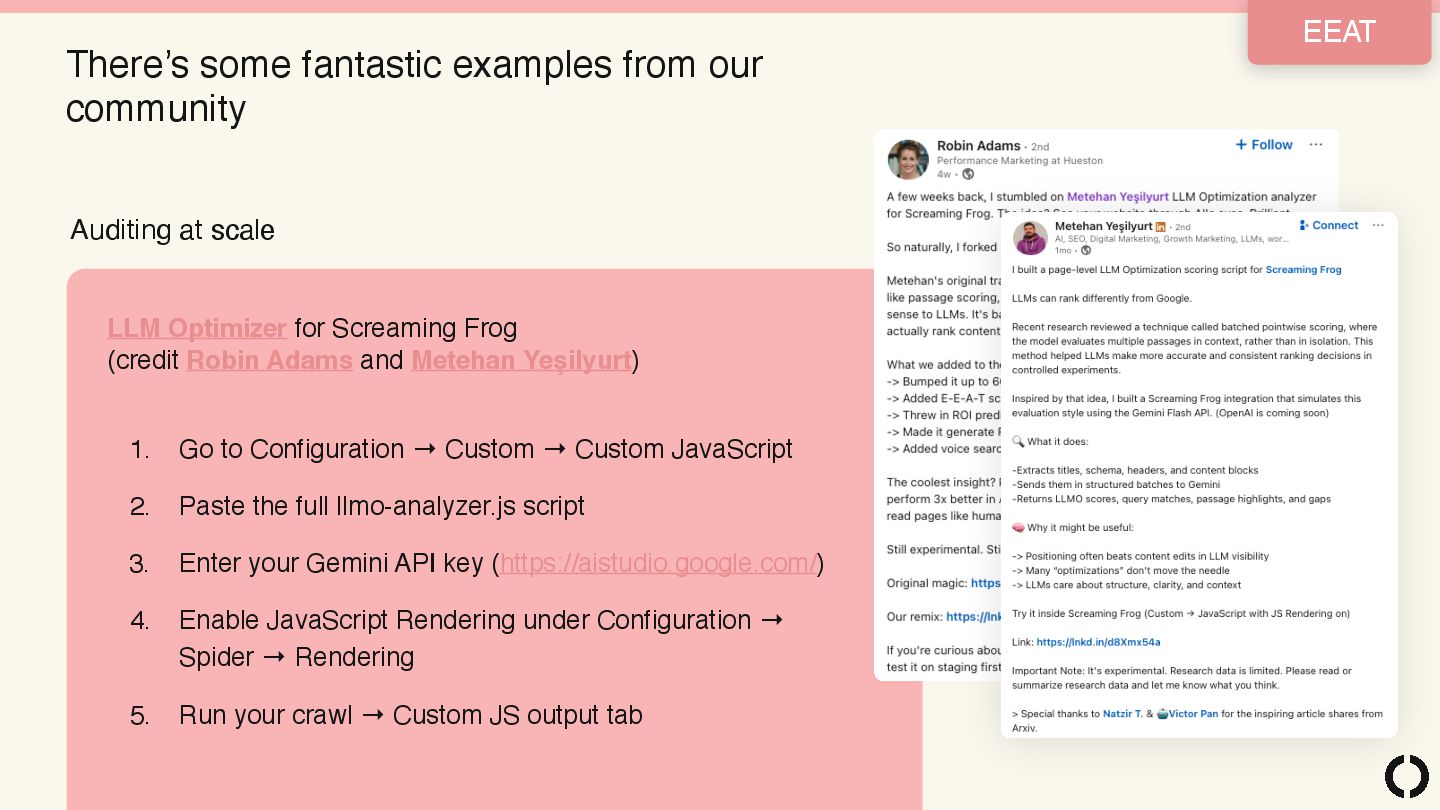Click the Original magic https link
The image size is (1440, 810).
pos(986,583)
